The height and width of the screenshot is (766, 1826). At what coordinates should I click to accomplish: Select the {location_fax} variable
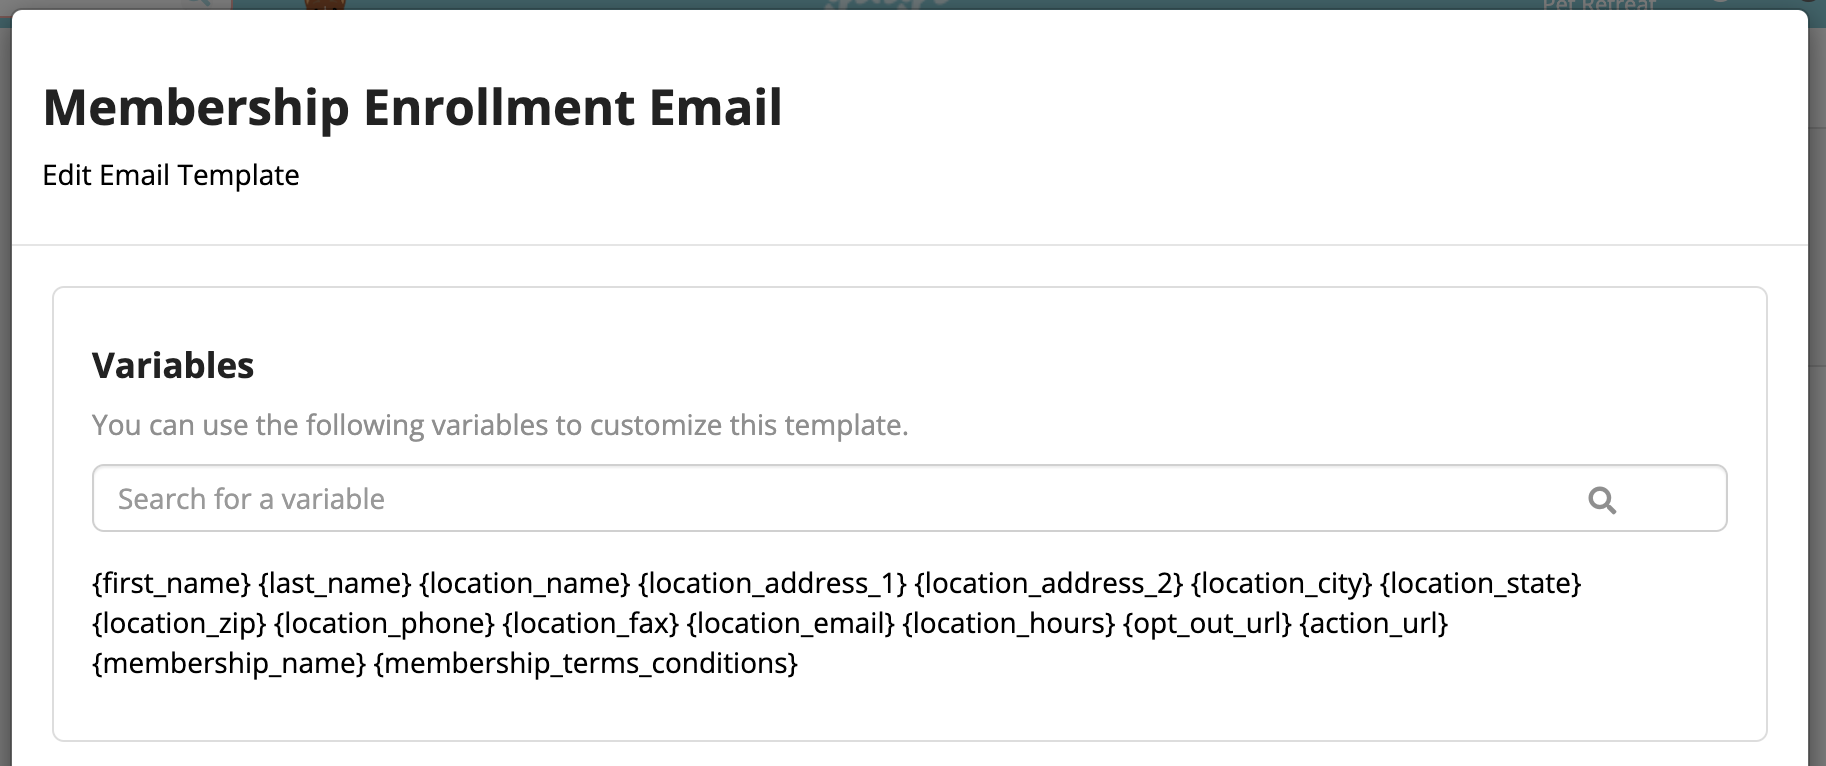(591, 623)
